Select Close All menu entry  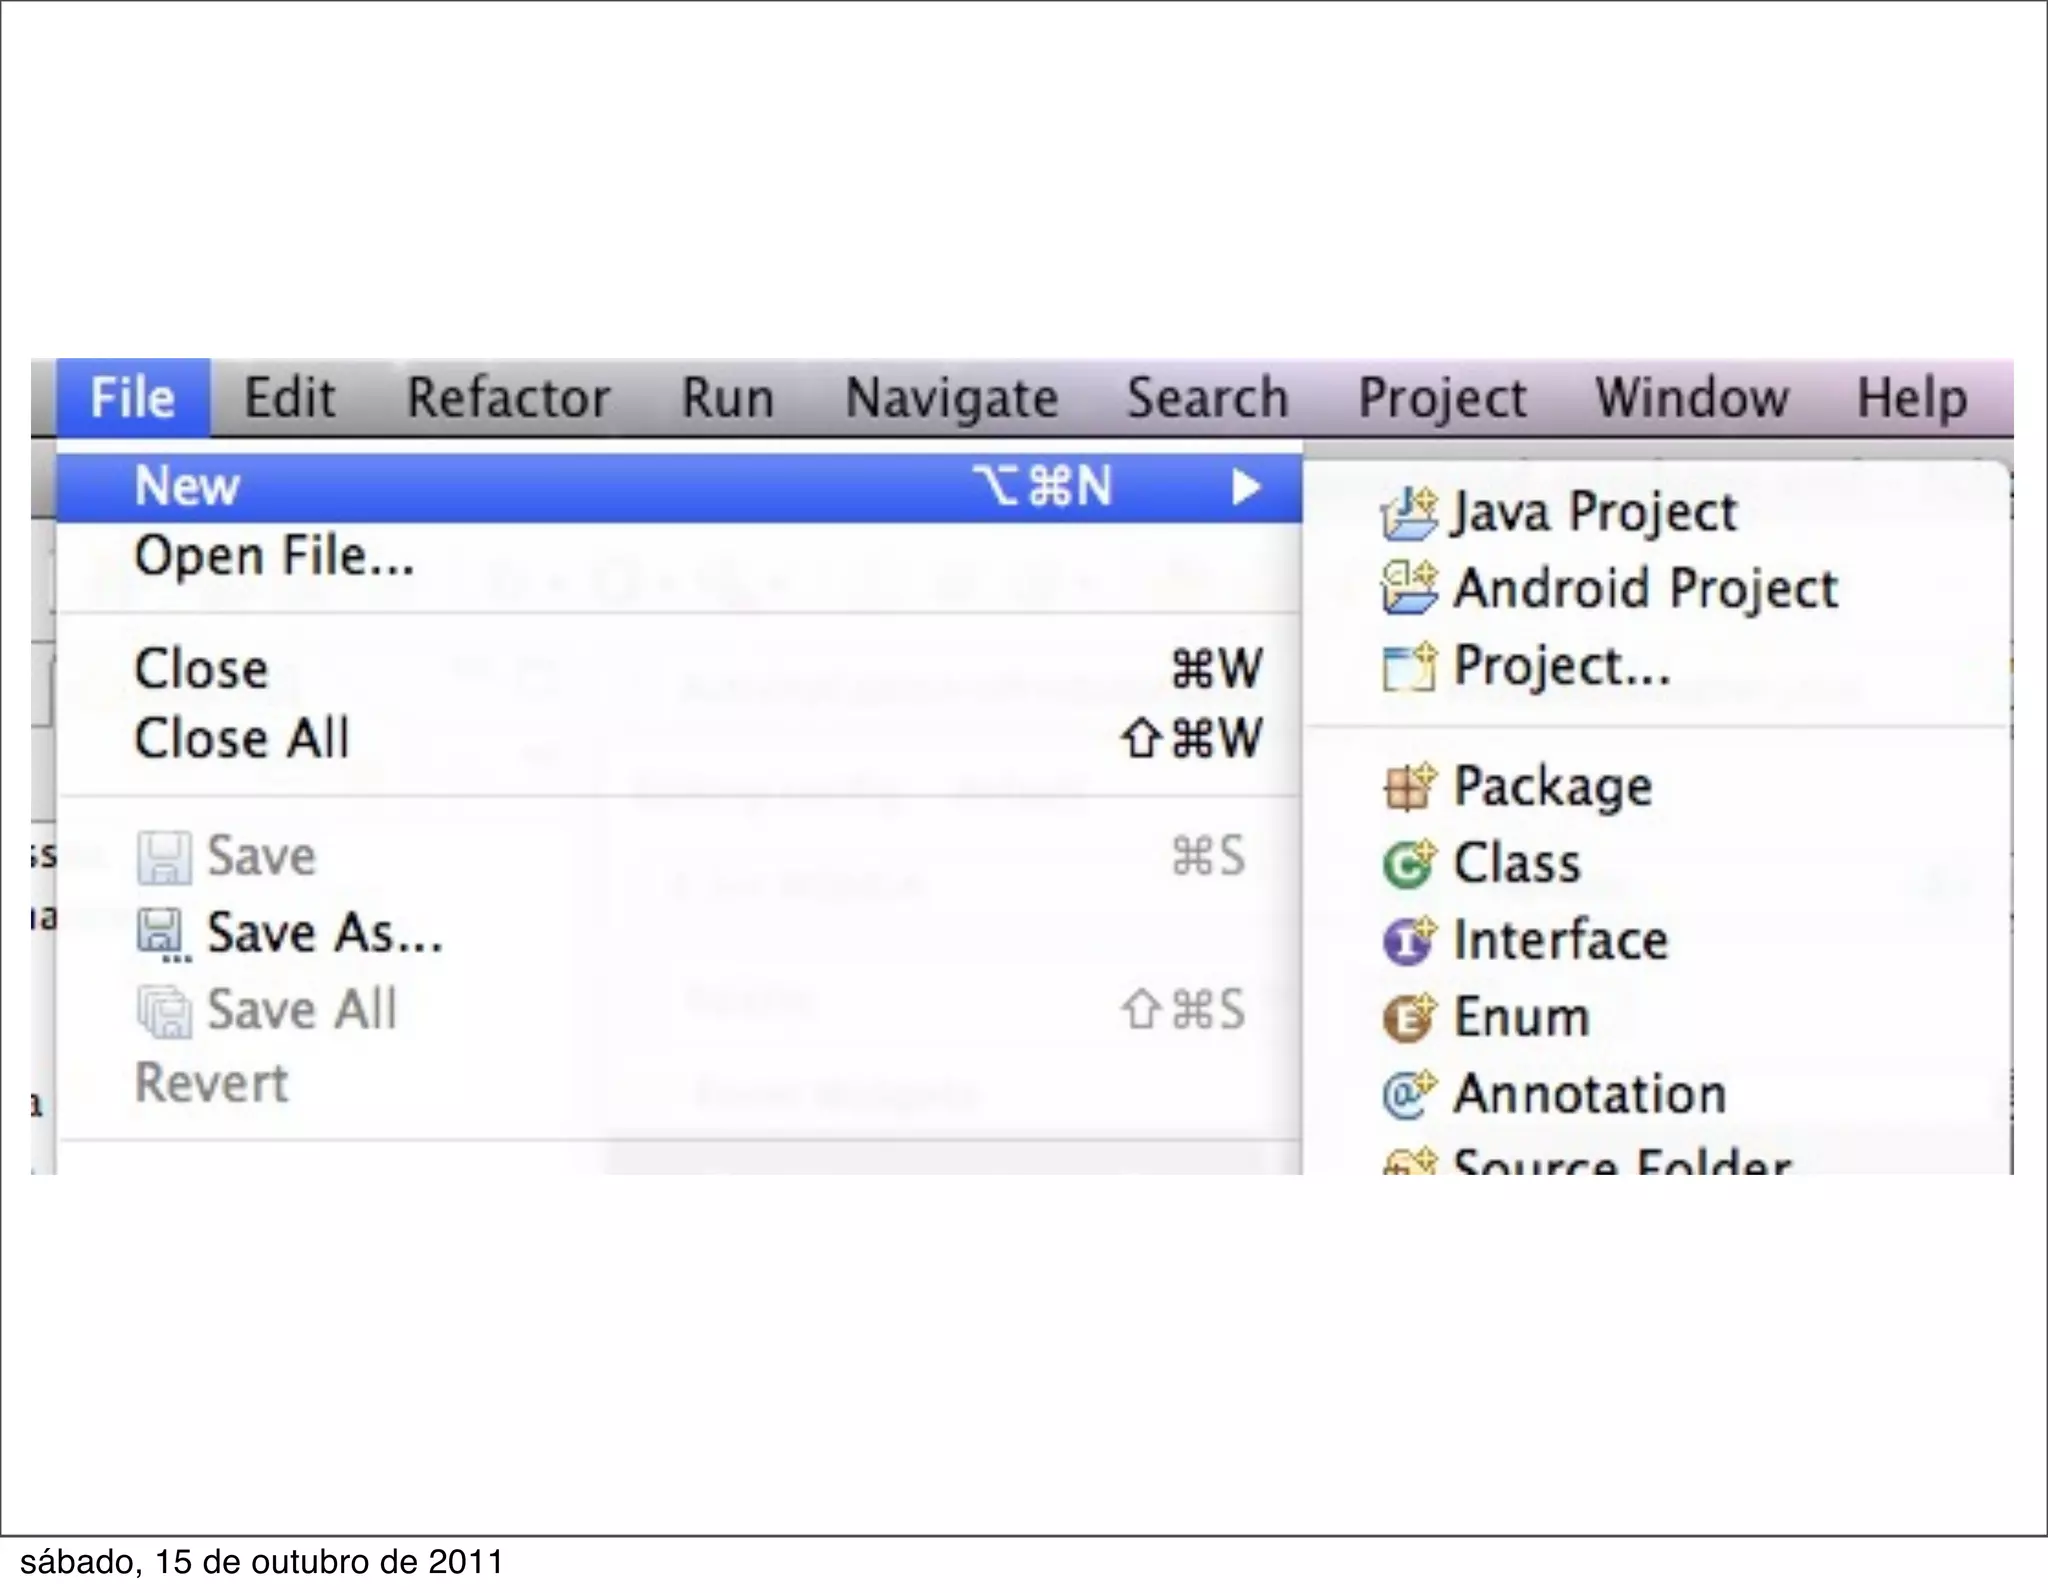242,739
